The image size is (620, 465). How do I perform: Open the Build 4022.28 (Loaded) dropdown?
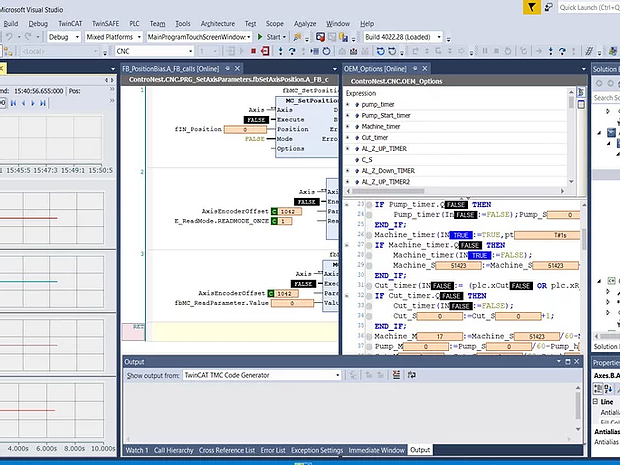(x=403, y=37)
